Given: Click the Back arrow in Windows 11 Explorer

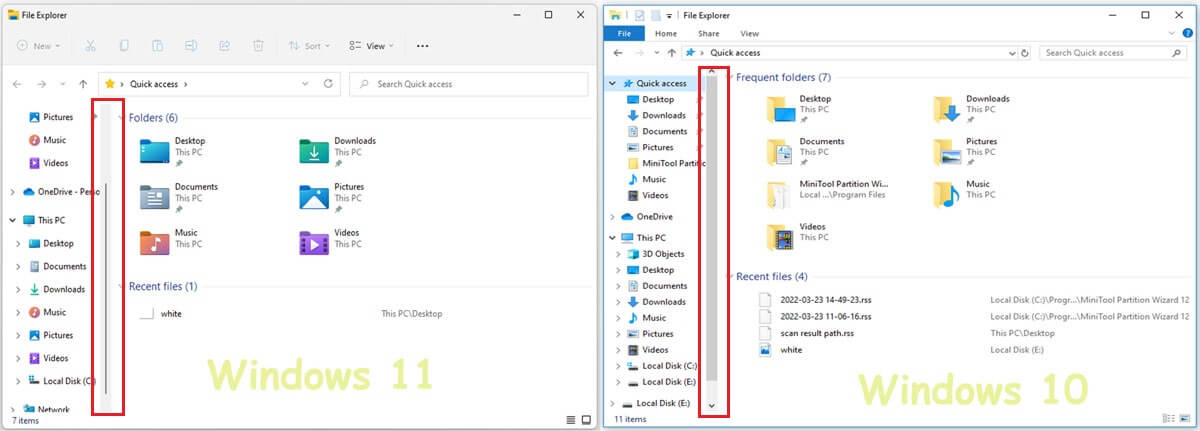Looking at the screenshot, I should 18,84.
